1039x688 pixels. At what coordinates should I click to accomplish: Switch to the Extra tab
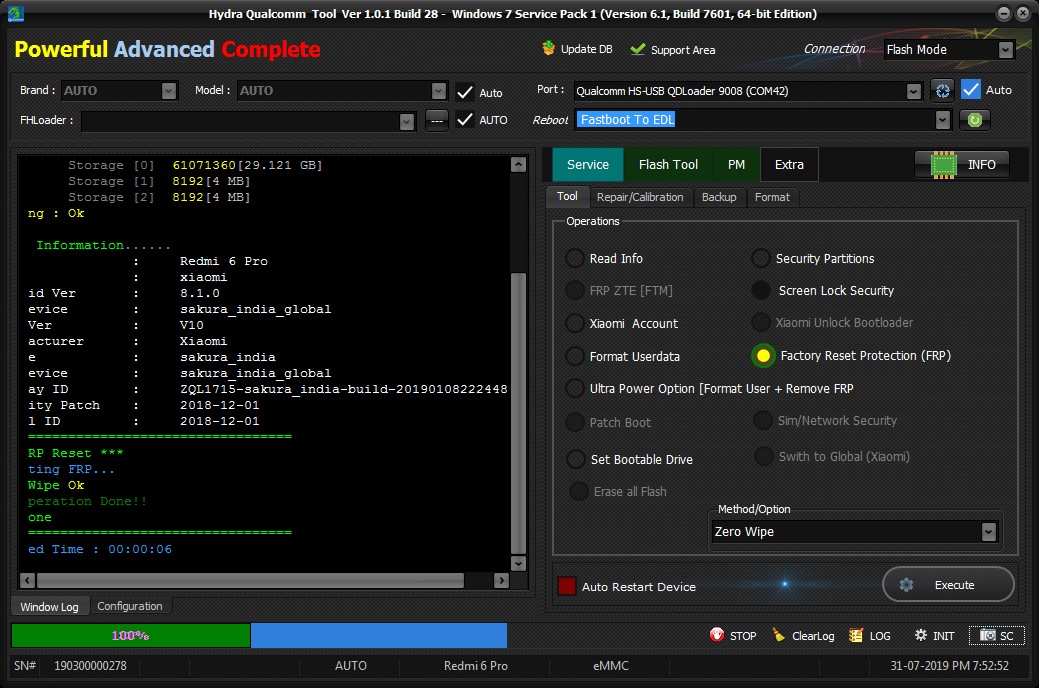[789, 164]
